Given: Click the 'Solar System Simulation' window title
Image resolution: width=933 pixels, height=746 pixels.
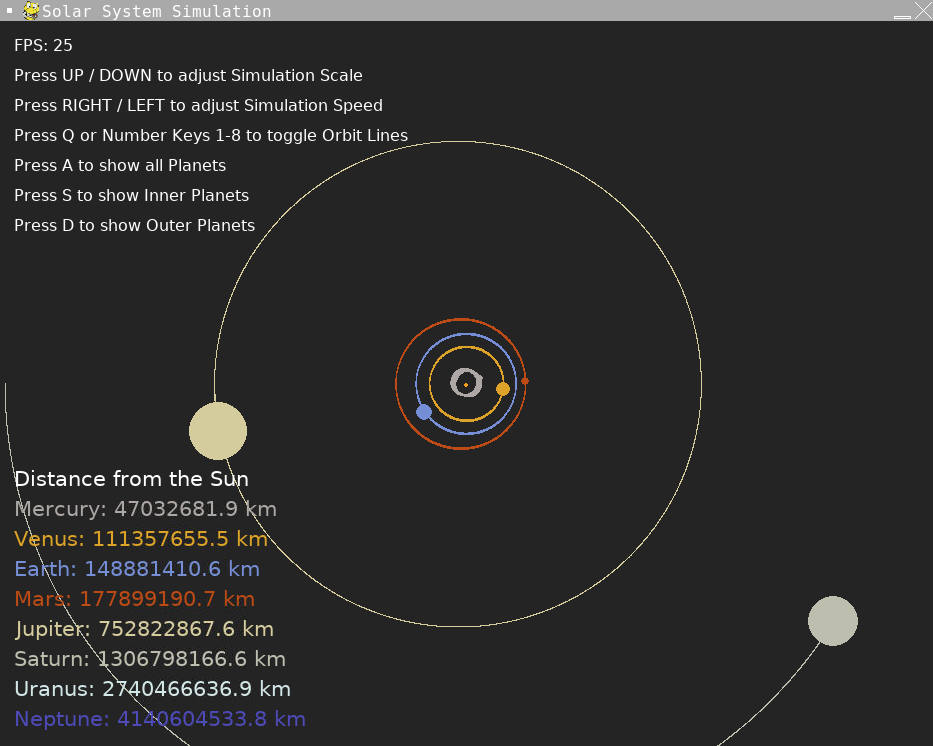Looking at the screenshot, I should pyautogui.click(x=156, y=11).
